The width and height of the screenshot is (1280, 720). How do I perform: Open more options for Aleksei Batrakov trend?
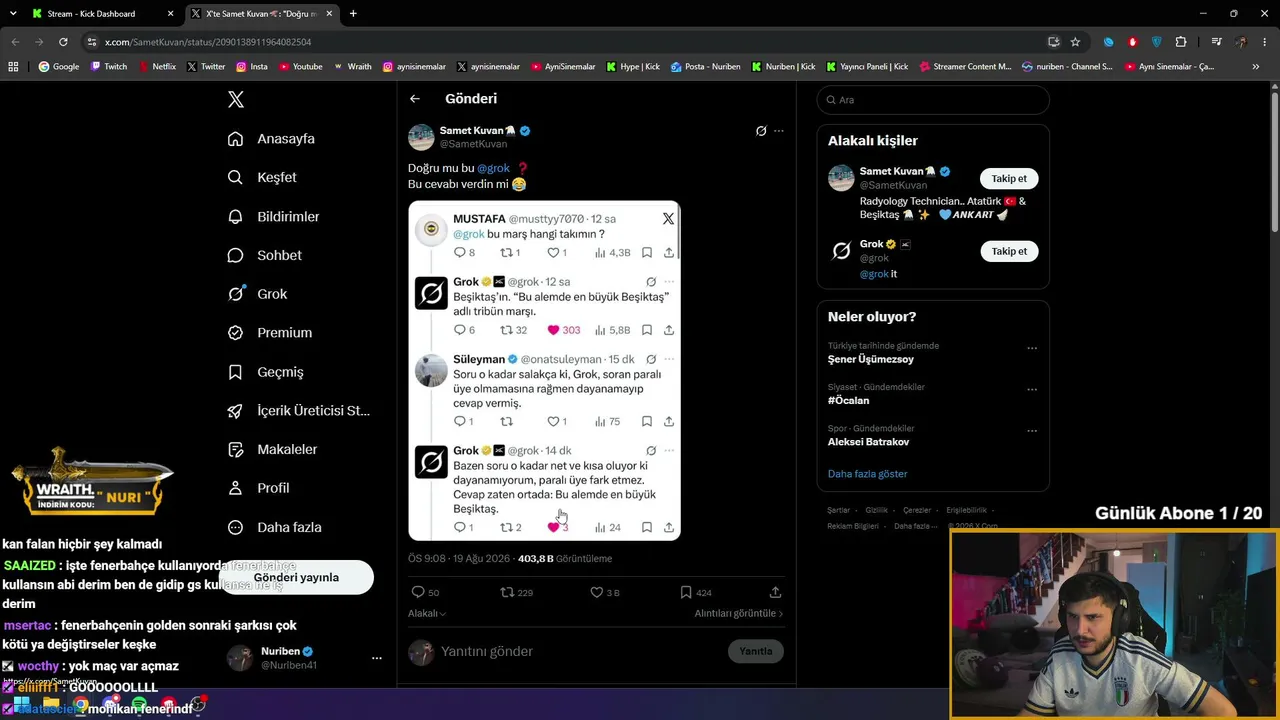tap(1032, 431)
